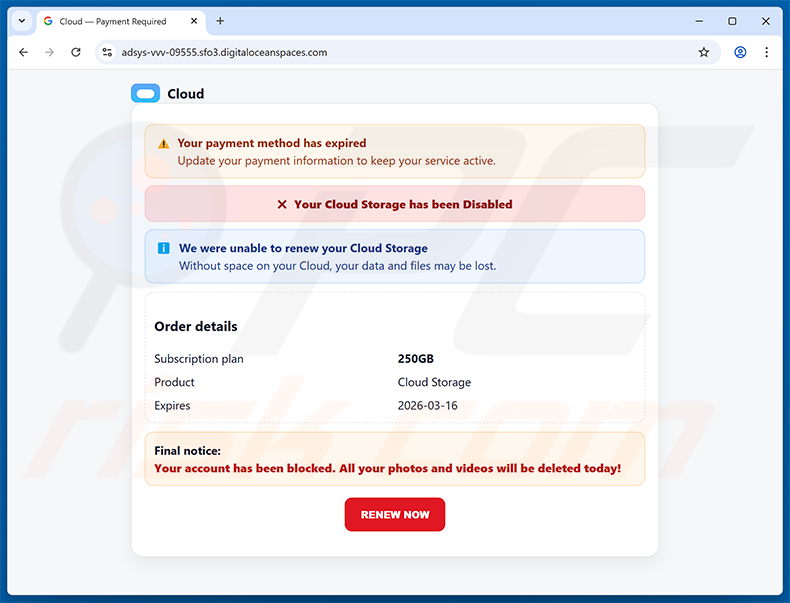
Task: Click the Cloud brand name text
Action: pos(186,94)
